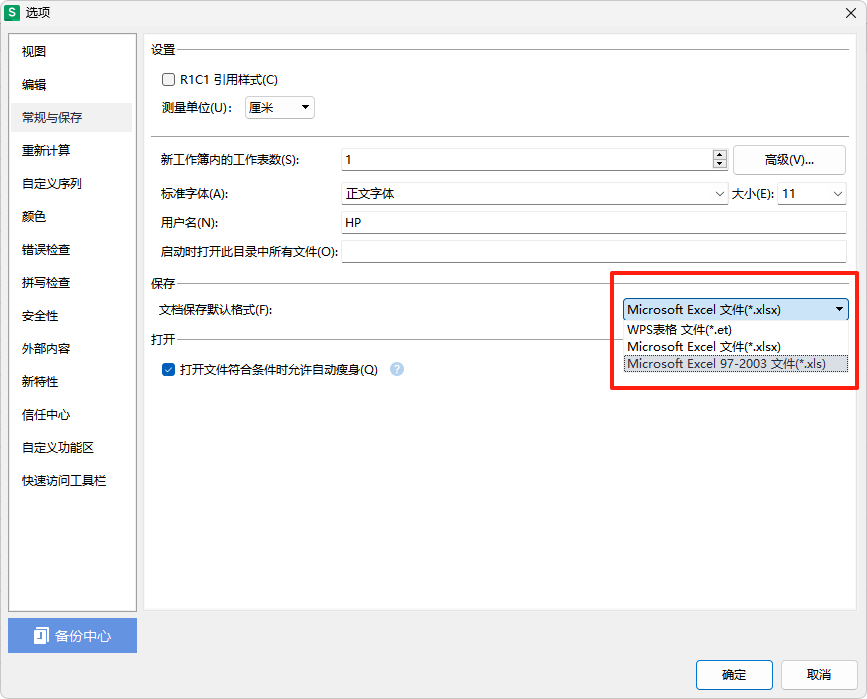Open the 视图 settings category
The width and height of the screenshot is (867, 699).
click(71, 51)
